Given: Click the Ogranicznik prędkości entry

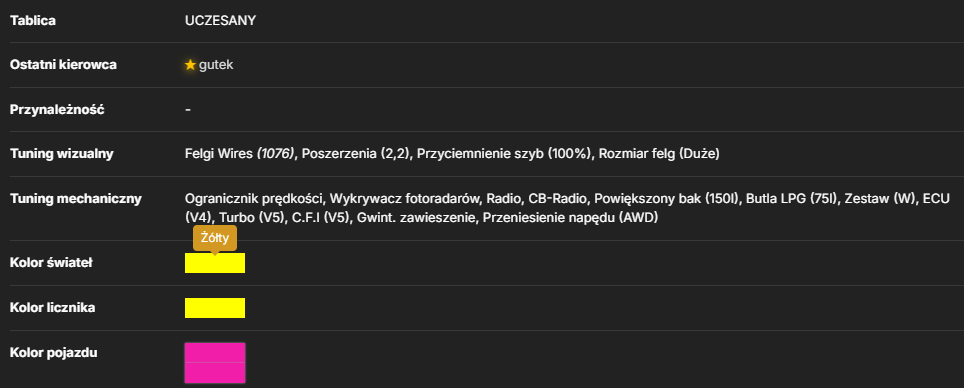Looking at the screenshot, I should coord(254,199).
